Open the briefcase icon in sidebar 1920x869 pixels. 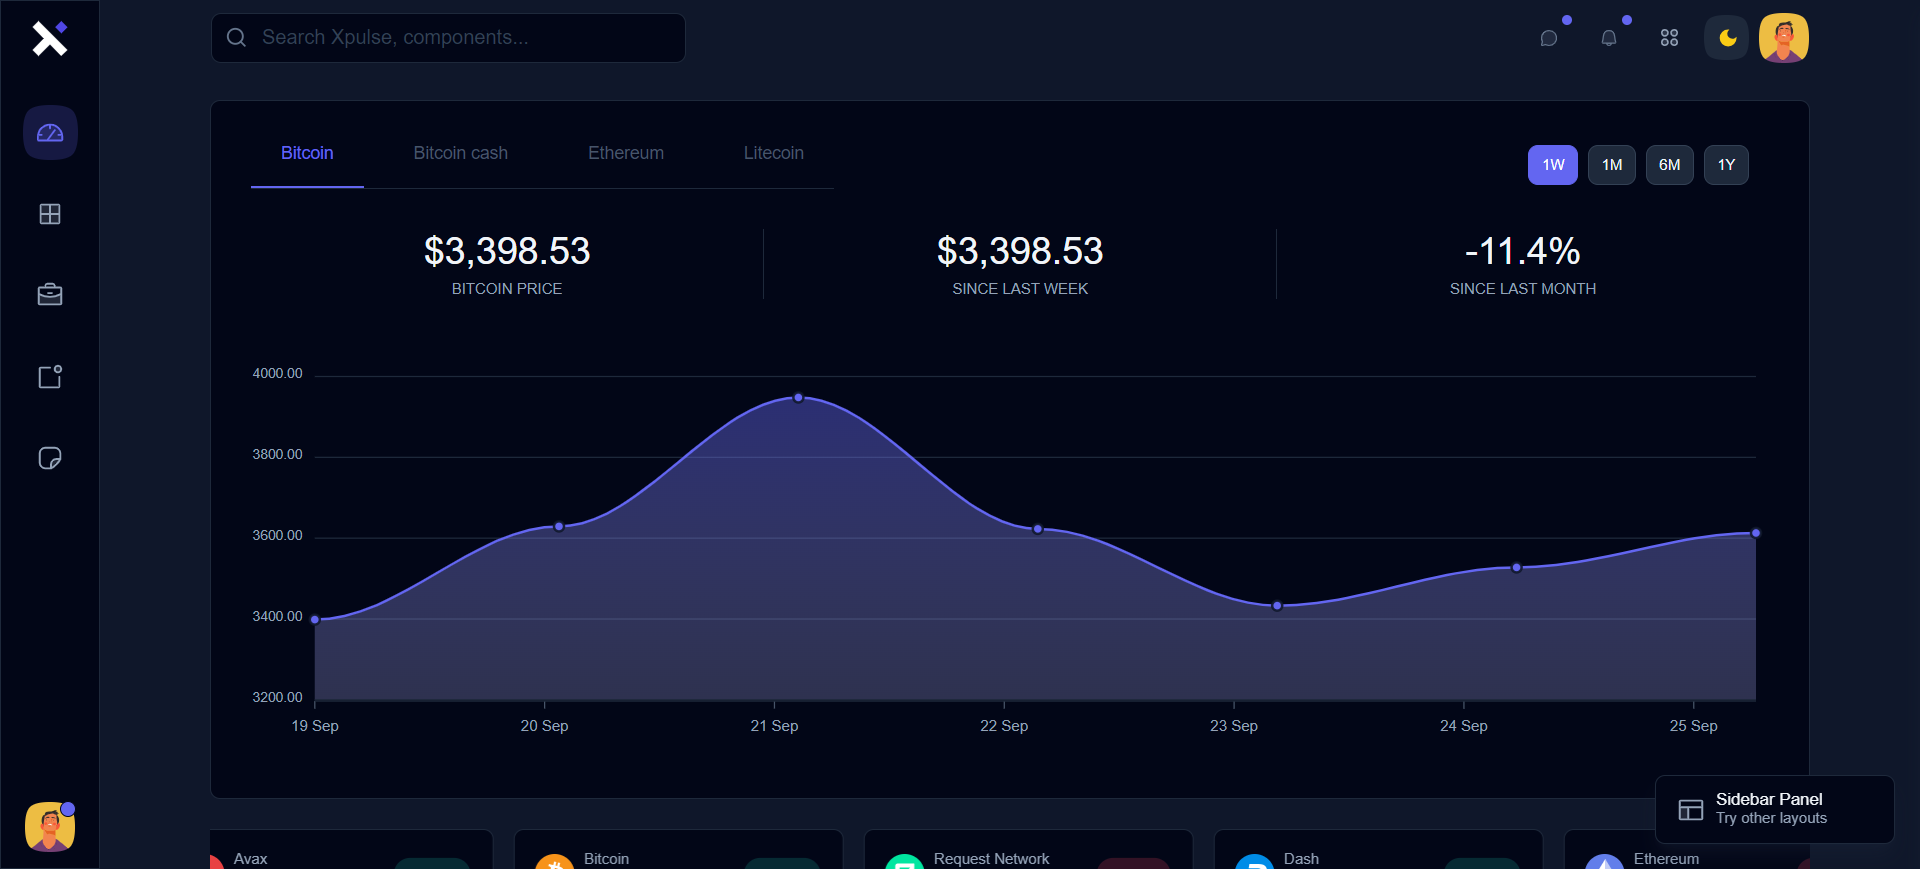tap(50, 295)
